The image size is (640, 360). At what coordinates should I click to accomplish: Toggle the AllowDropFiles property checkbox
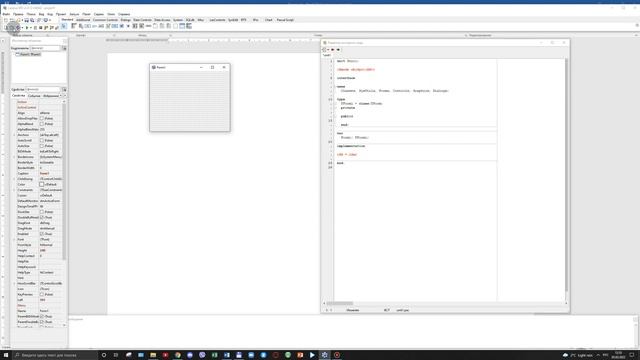tap(42, 118)
